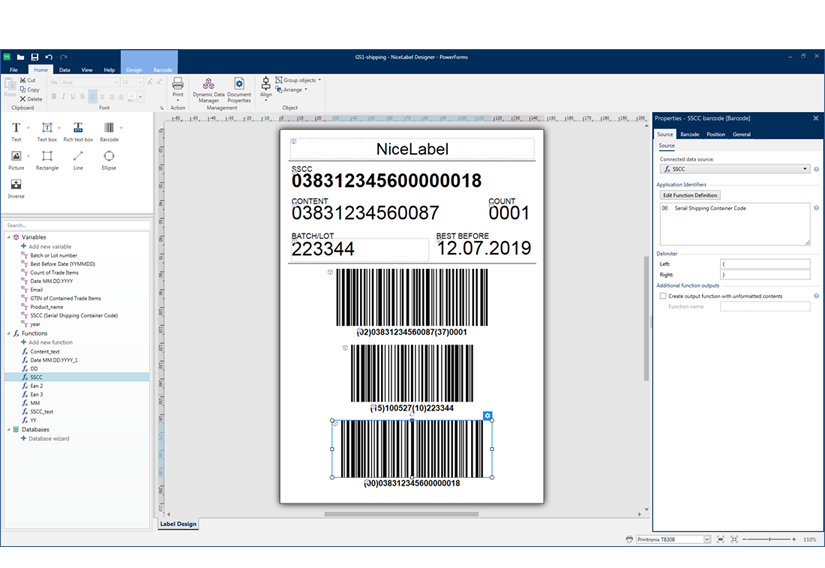Click the horizontal canvas scrollbar

pos(401,514)
